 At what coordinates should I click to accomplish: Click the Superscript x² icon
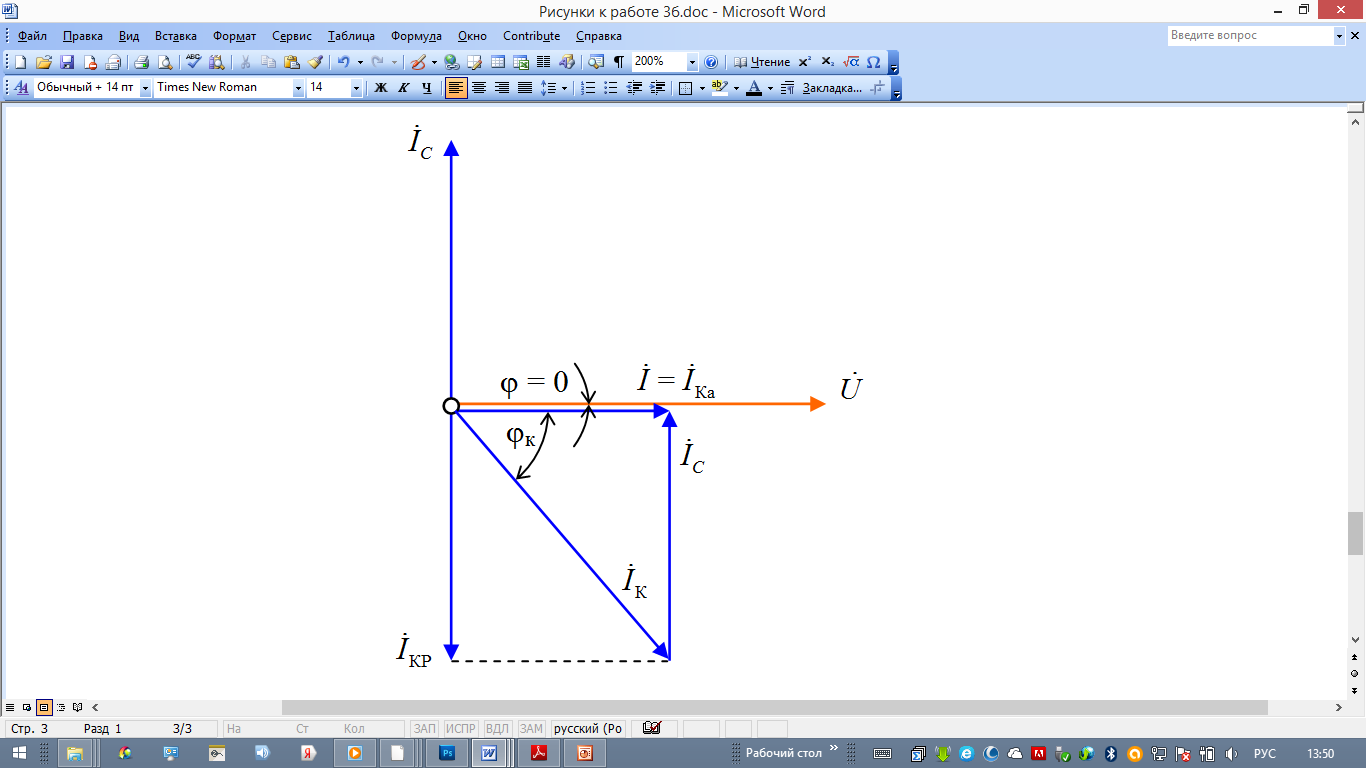(804, 62)
